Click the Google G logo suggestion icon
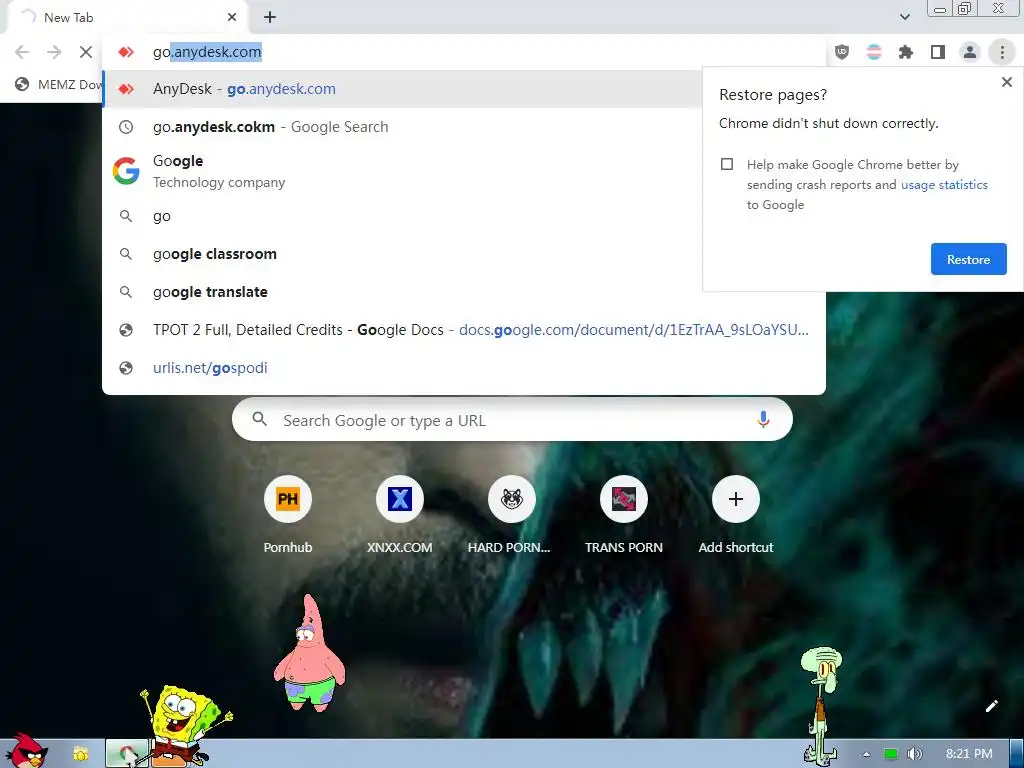This screenshot has height=768, width=1024. pyautogui.click(x=126, y=171)
